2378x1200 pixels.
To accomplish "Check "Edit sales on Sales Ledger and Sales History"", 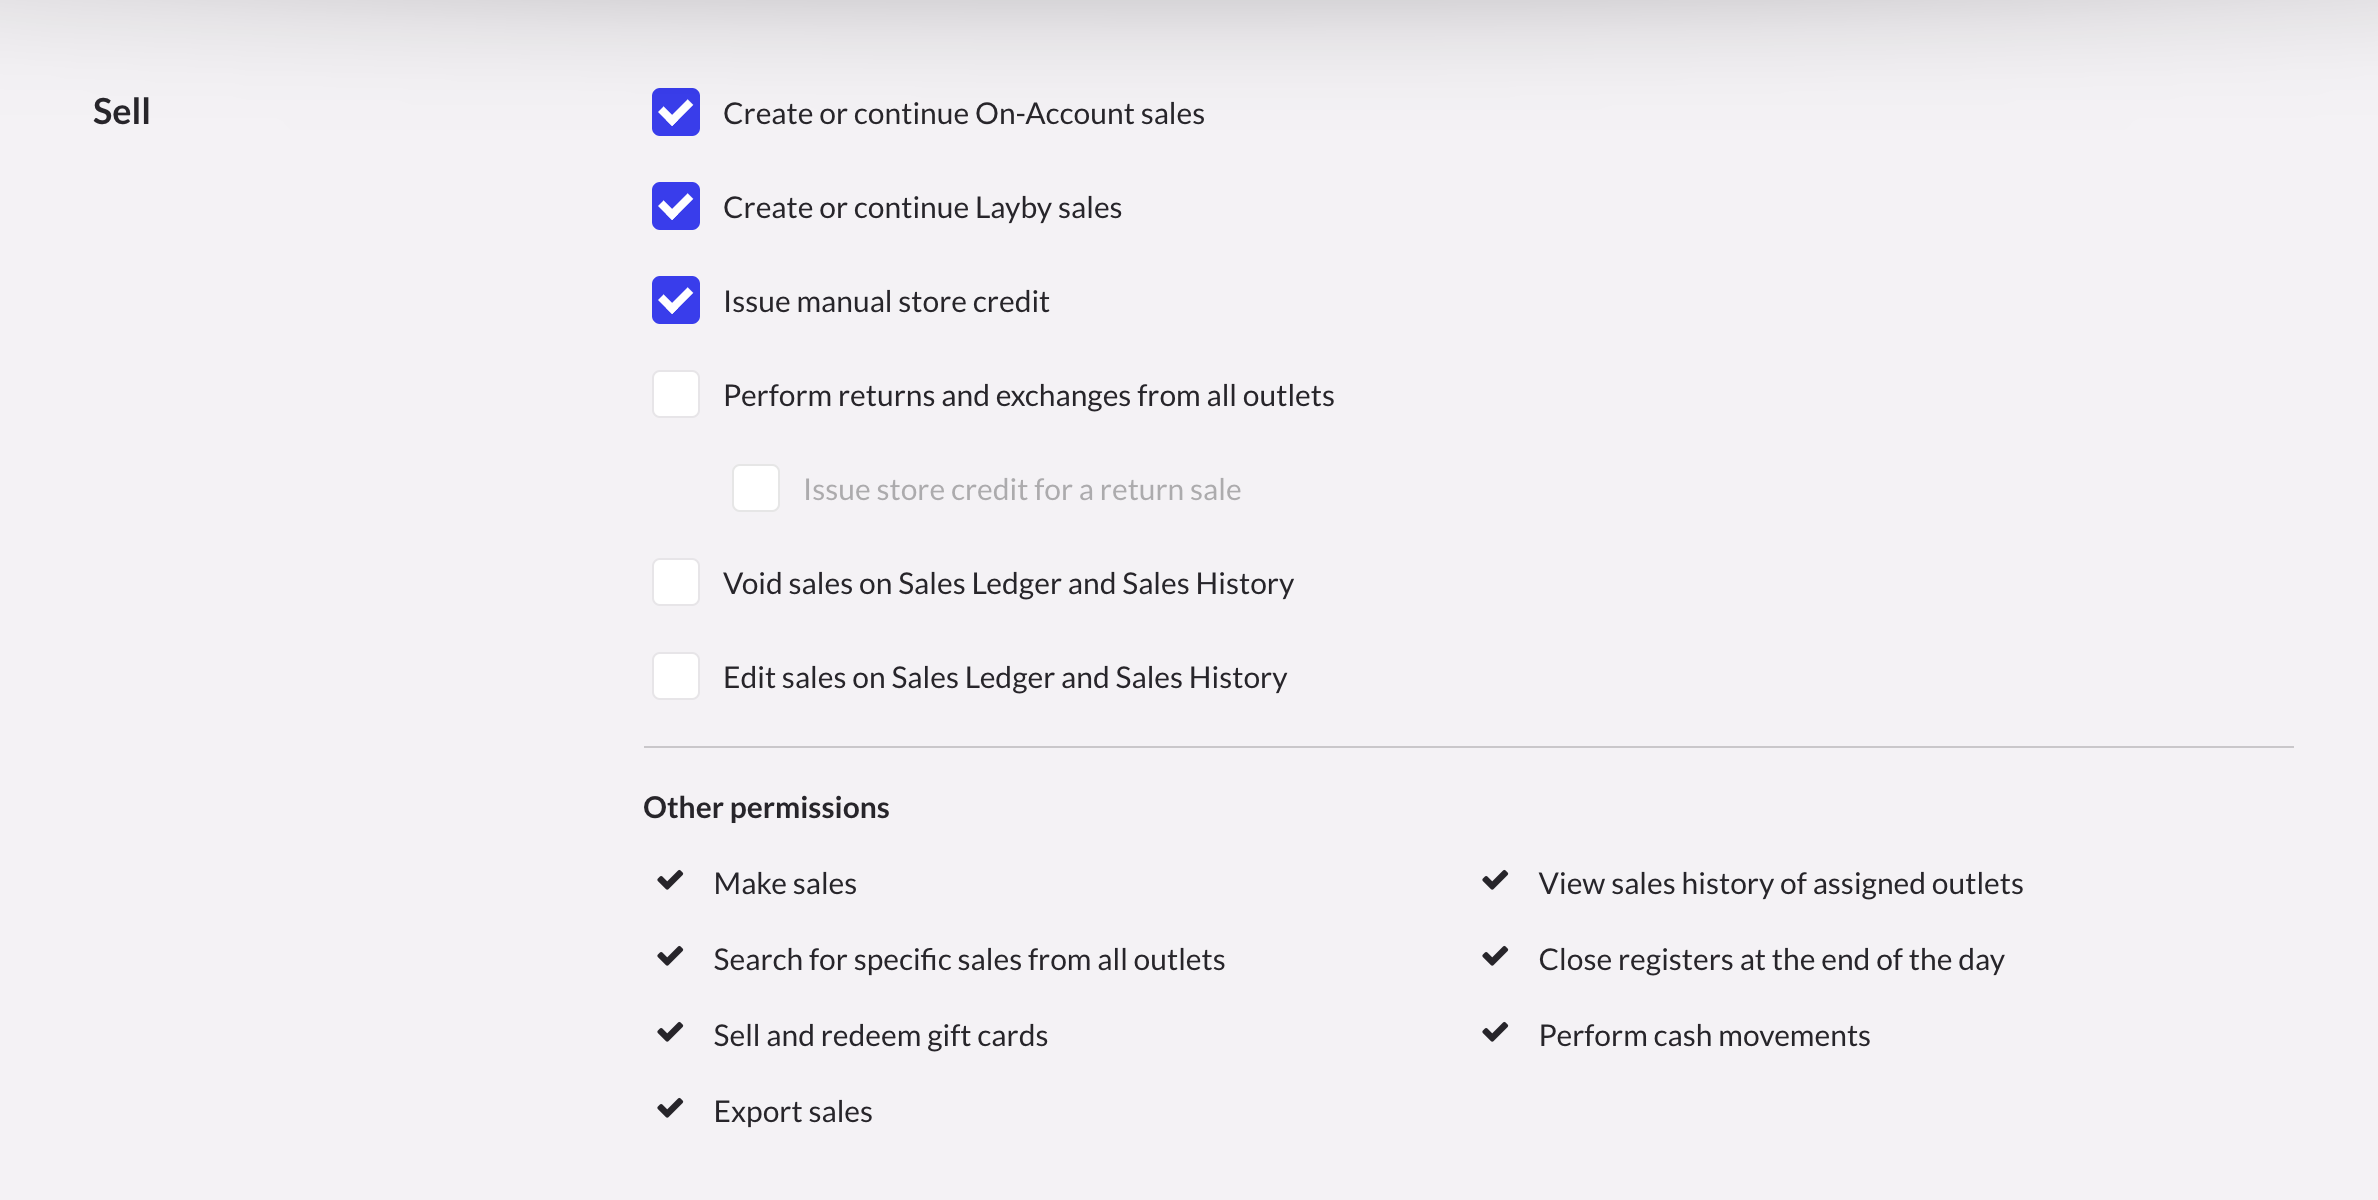I will pos(675,676).
